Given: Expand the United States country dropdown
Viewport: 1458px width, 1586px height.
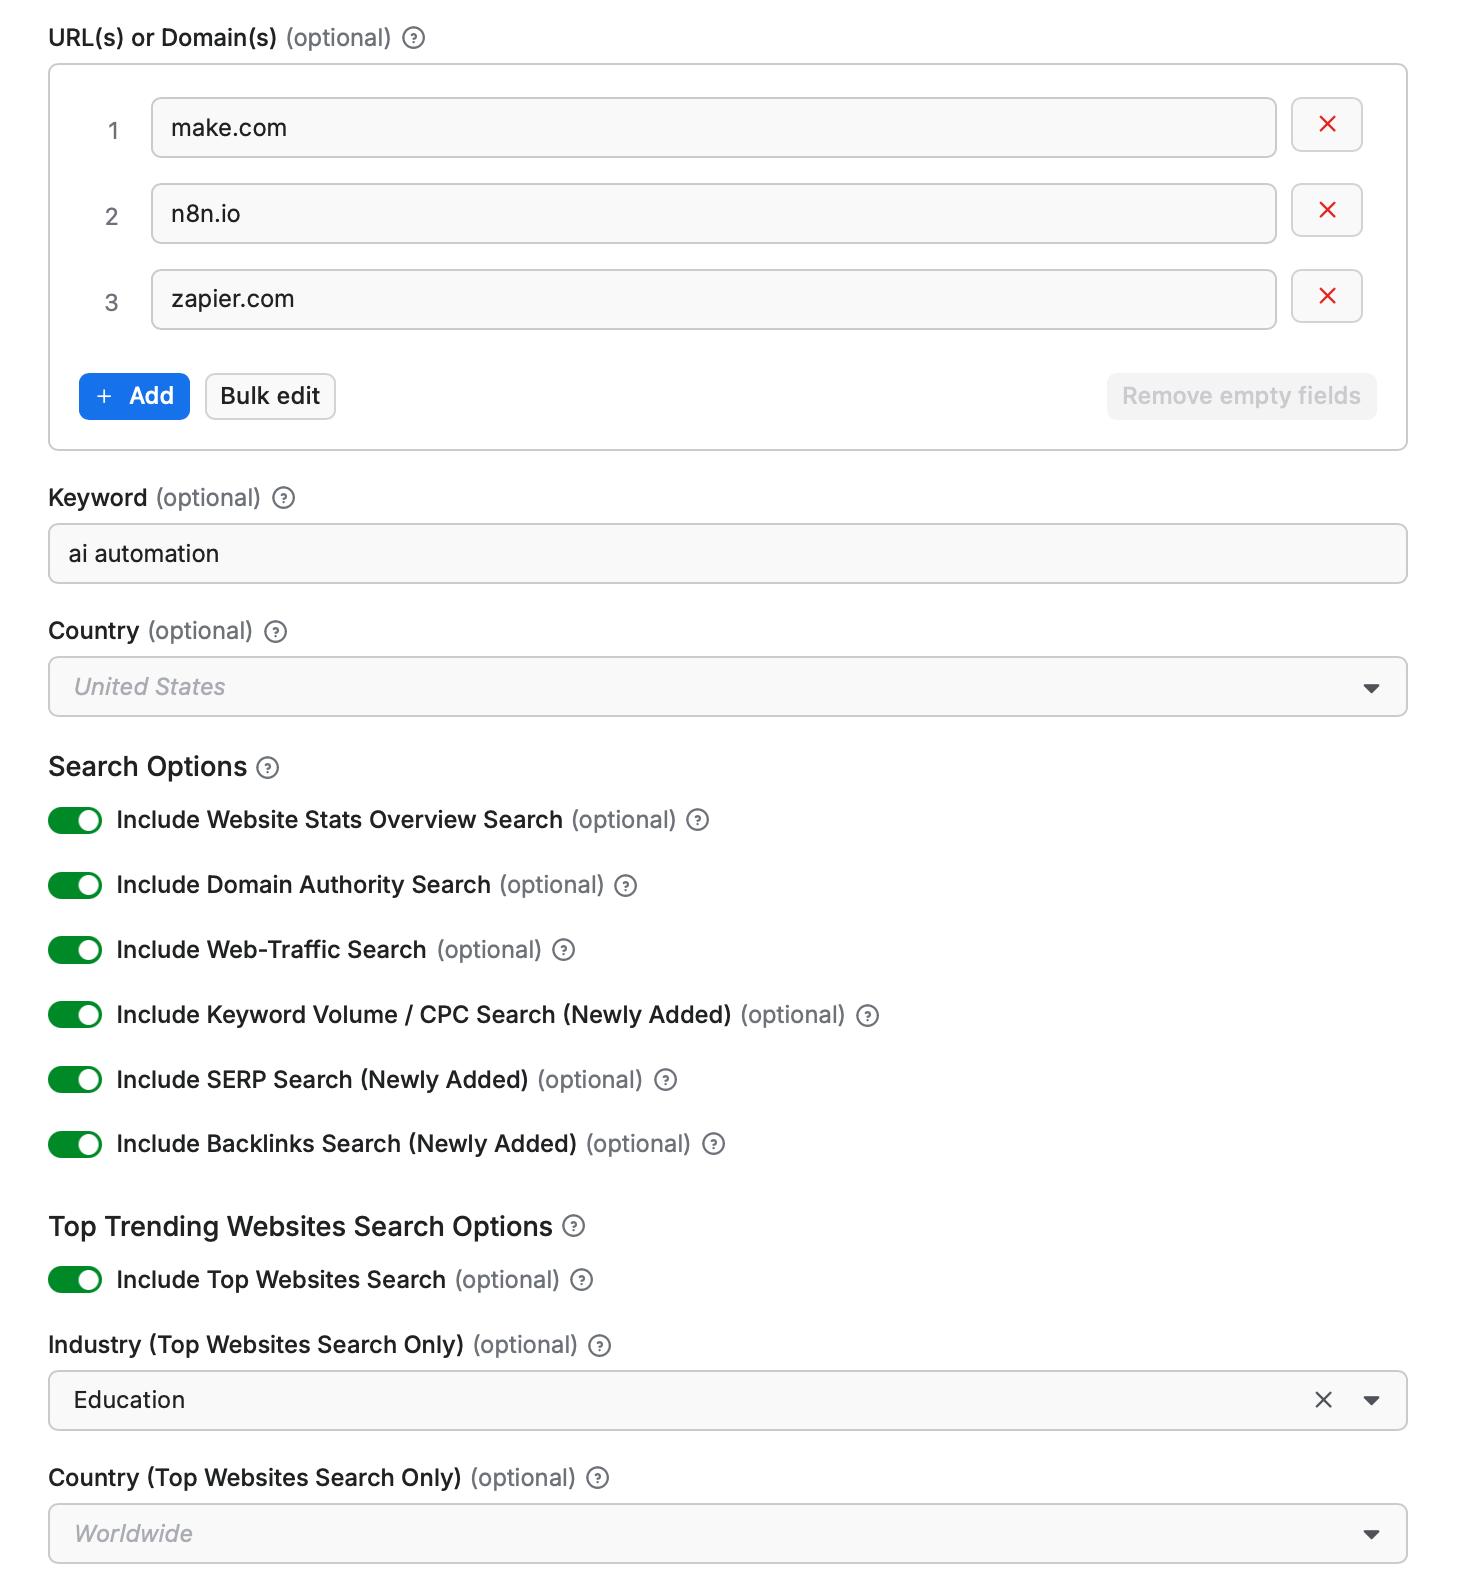Looking at the screenshot, I should [x=727, y=687].
